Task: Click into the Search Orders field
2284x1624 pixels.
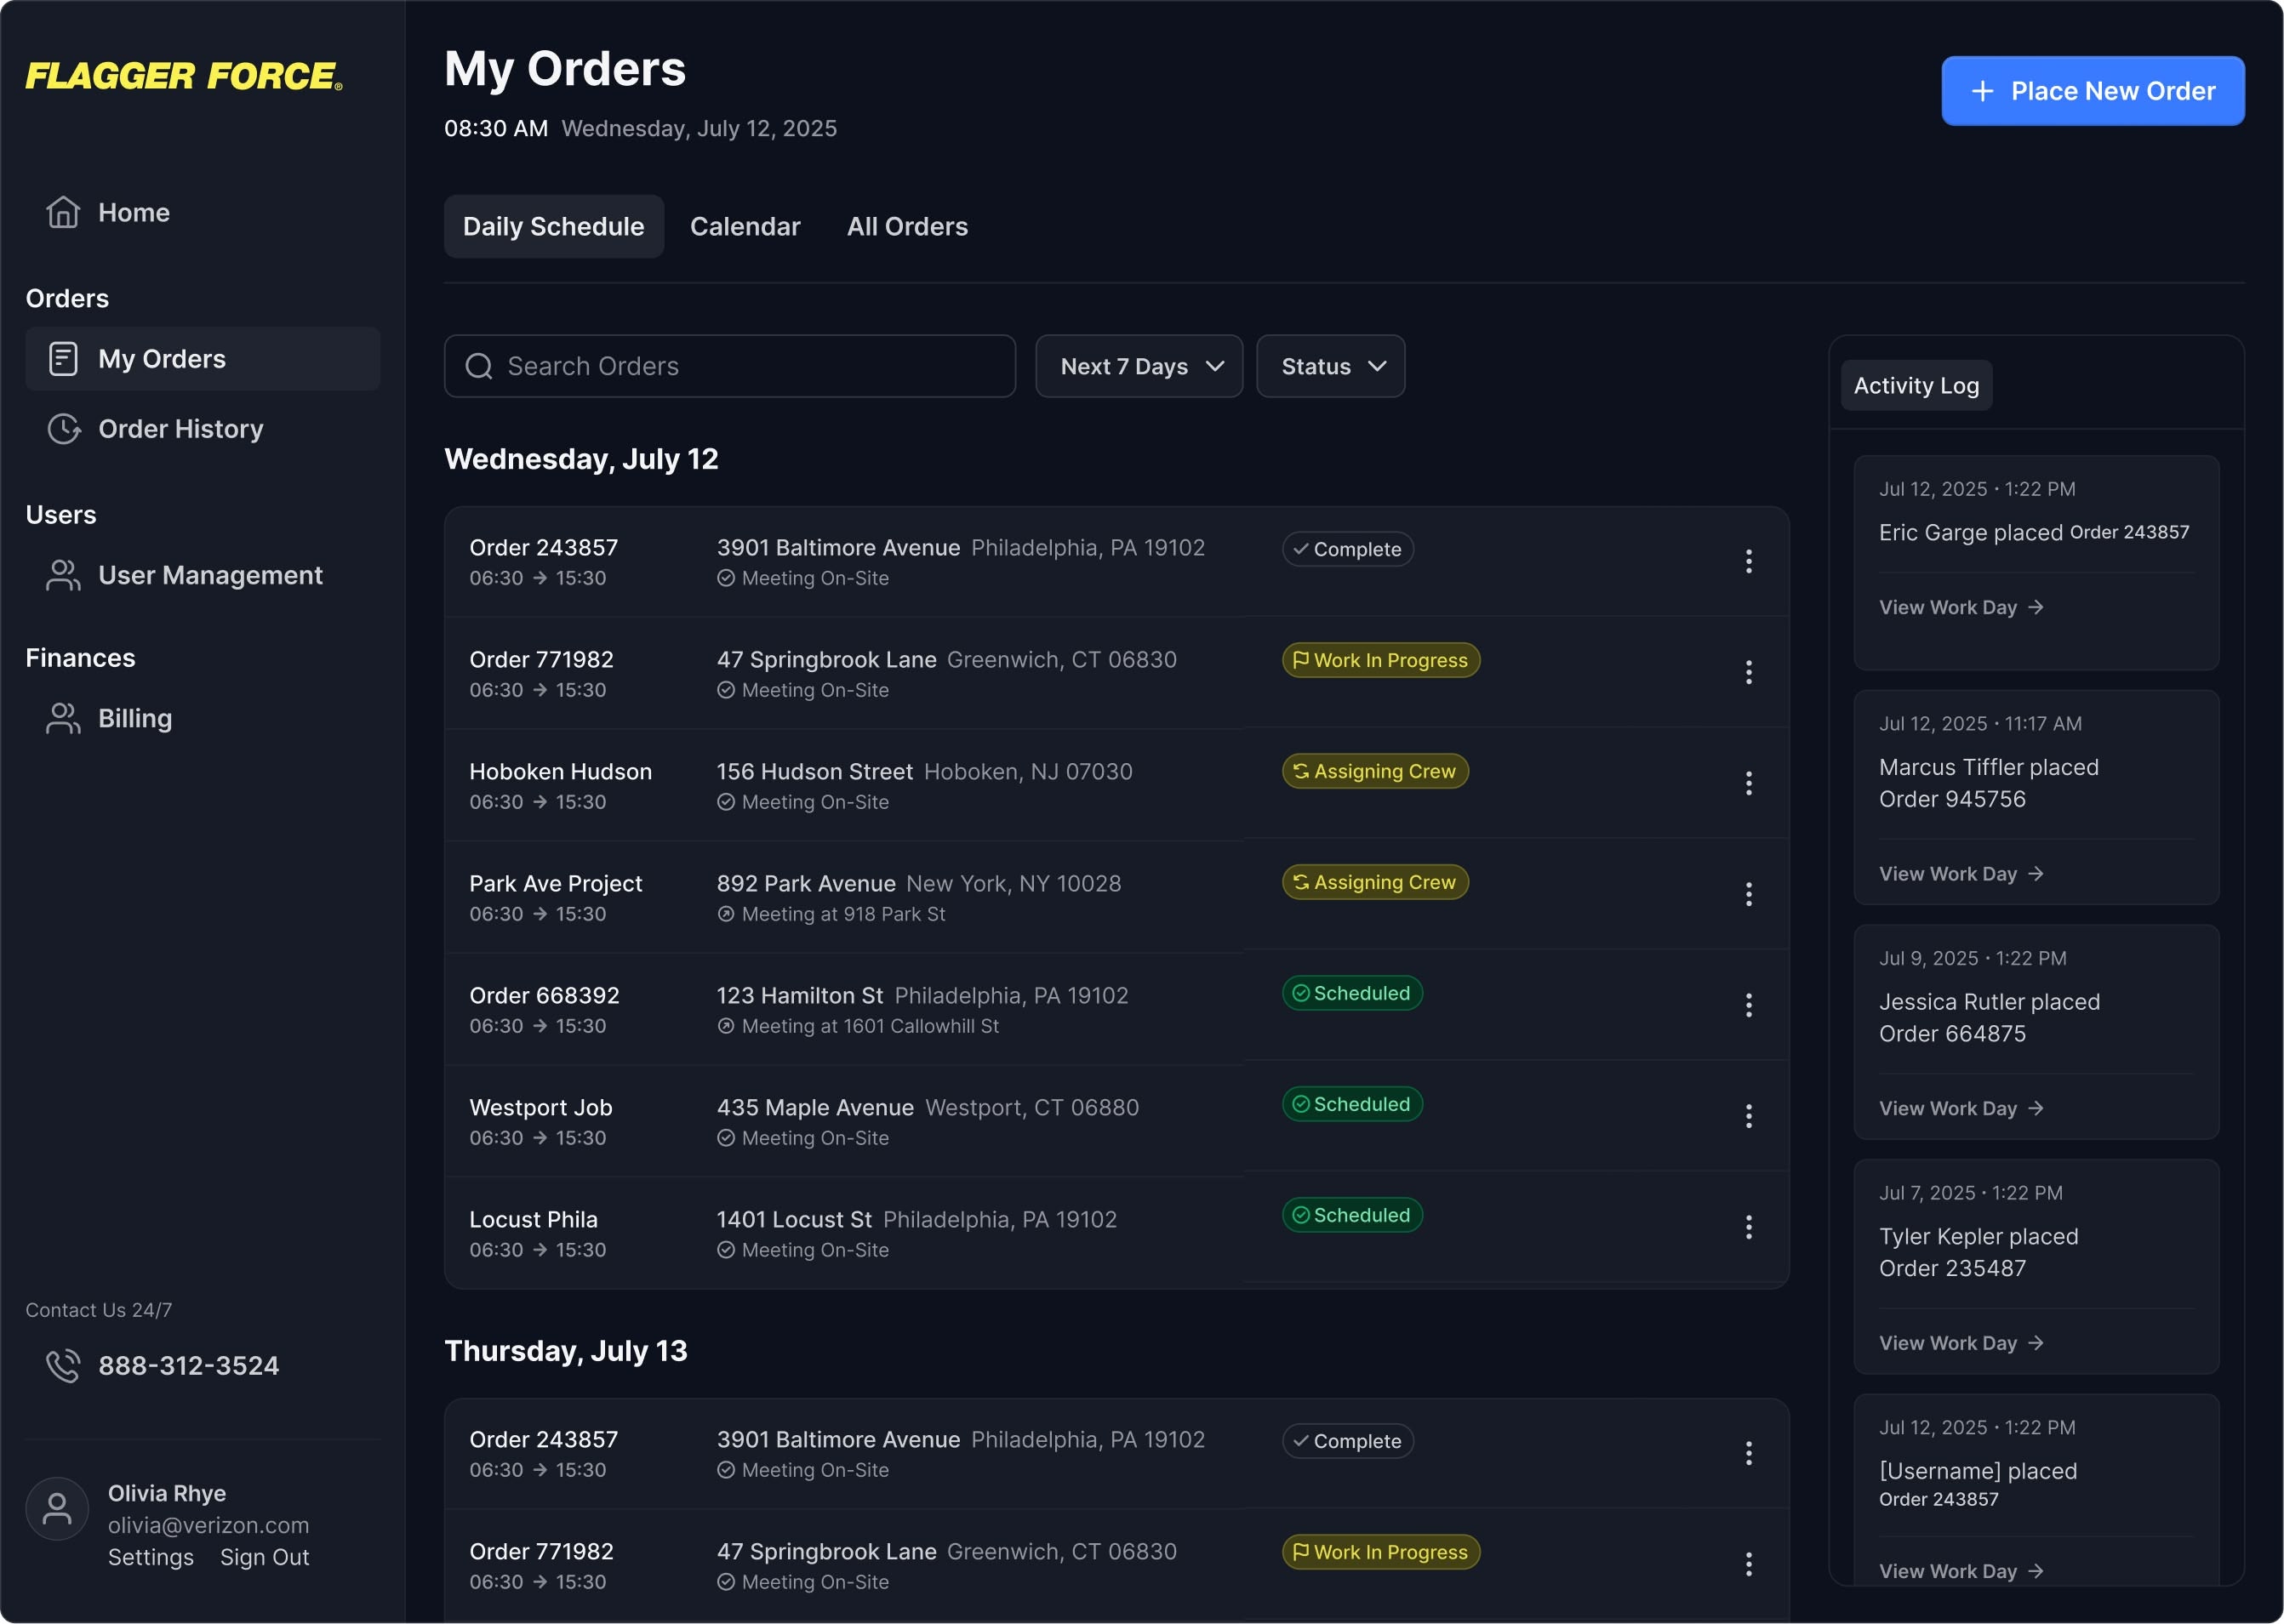Action: [730, 366]
